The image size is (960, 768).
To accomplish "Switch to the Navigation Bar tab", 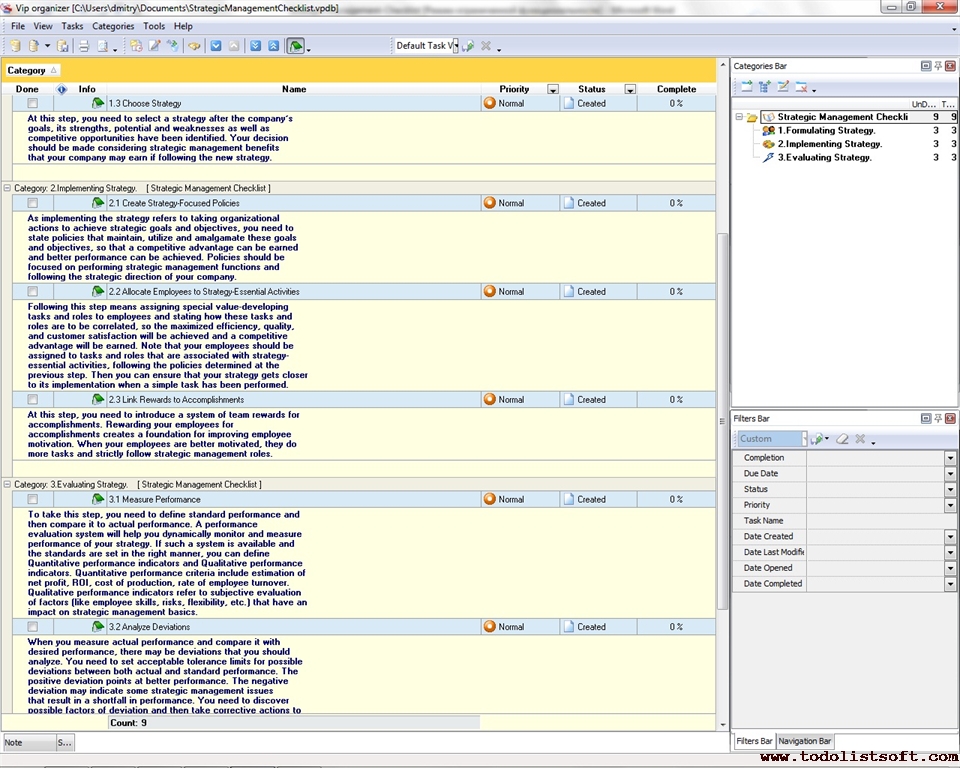I will point(805,741).
